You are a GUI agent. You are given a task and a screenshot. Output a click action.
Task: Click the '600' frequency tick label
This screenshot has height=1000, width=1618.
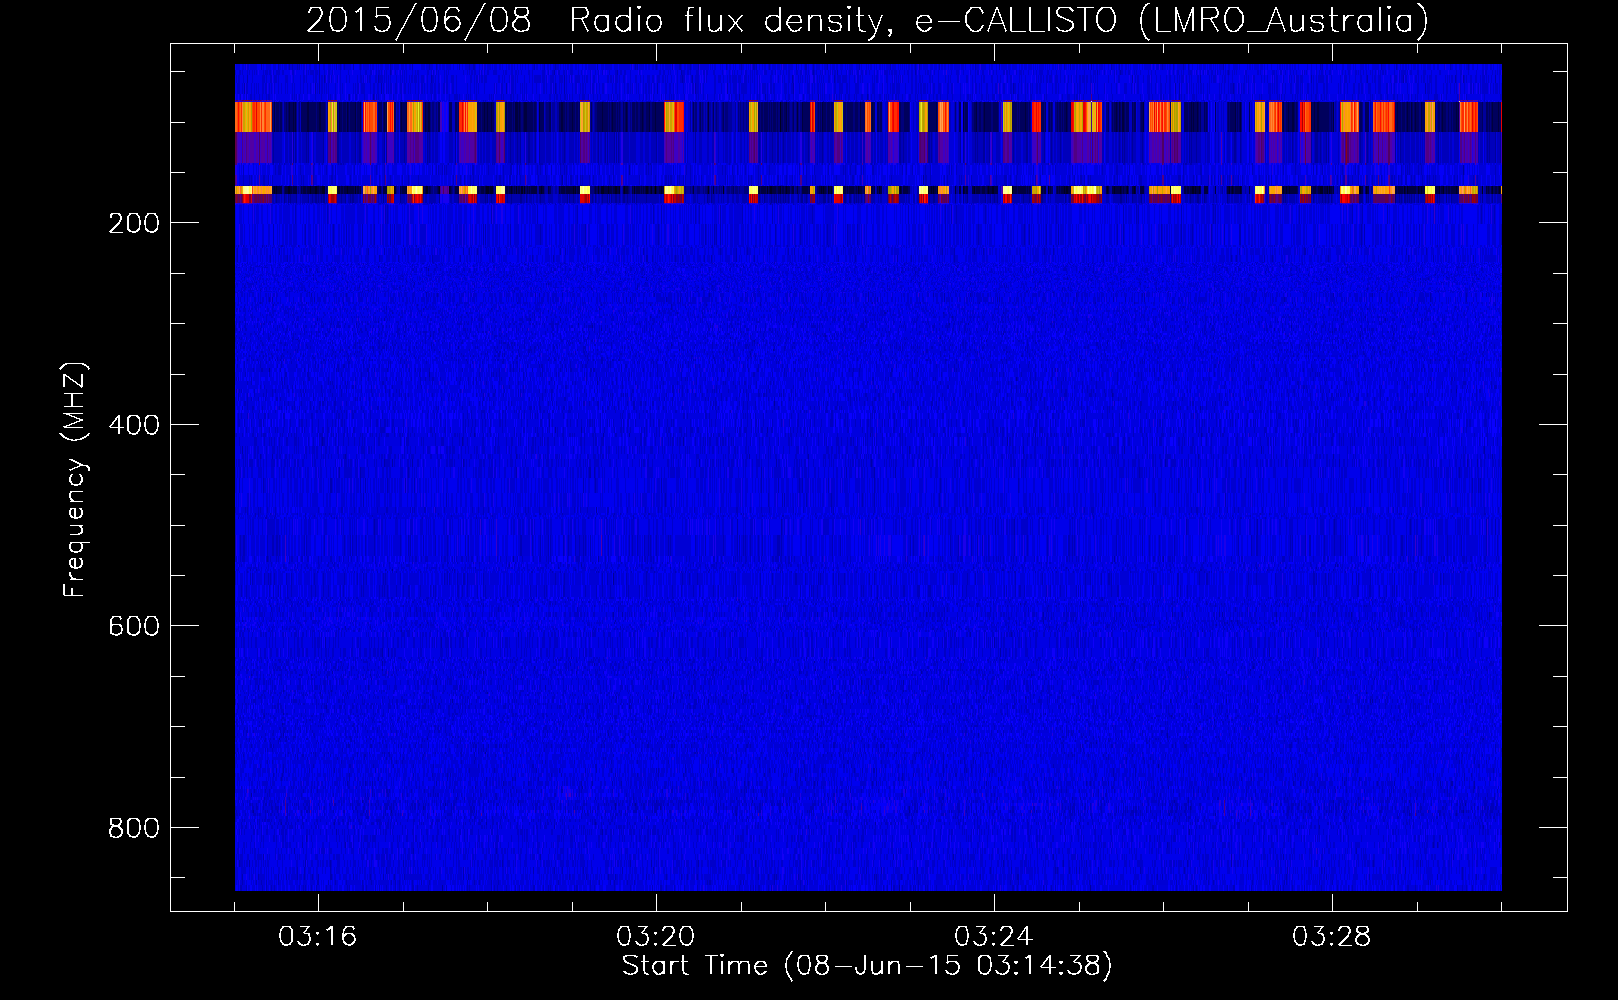click(x=133, y=626)
